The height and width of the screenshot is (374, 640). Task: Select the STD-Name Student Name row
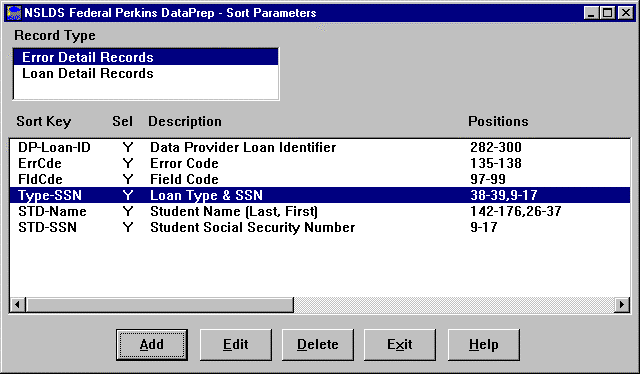(x=320, y=211)
